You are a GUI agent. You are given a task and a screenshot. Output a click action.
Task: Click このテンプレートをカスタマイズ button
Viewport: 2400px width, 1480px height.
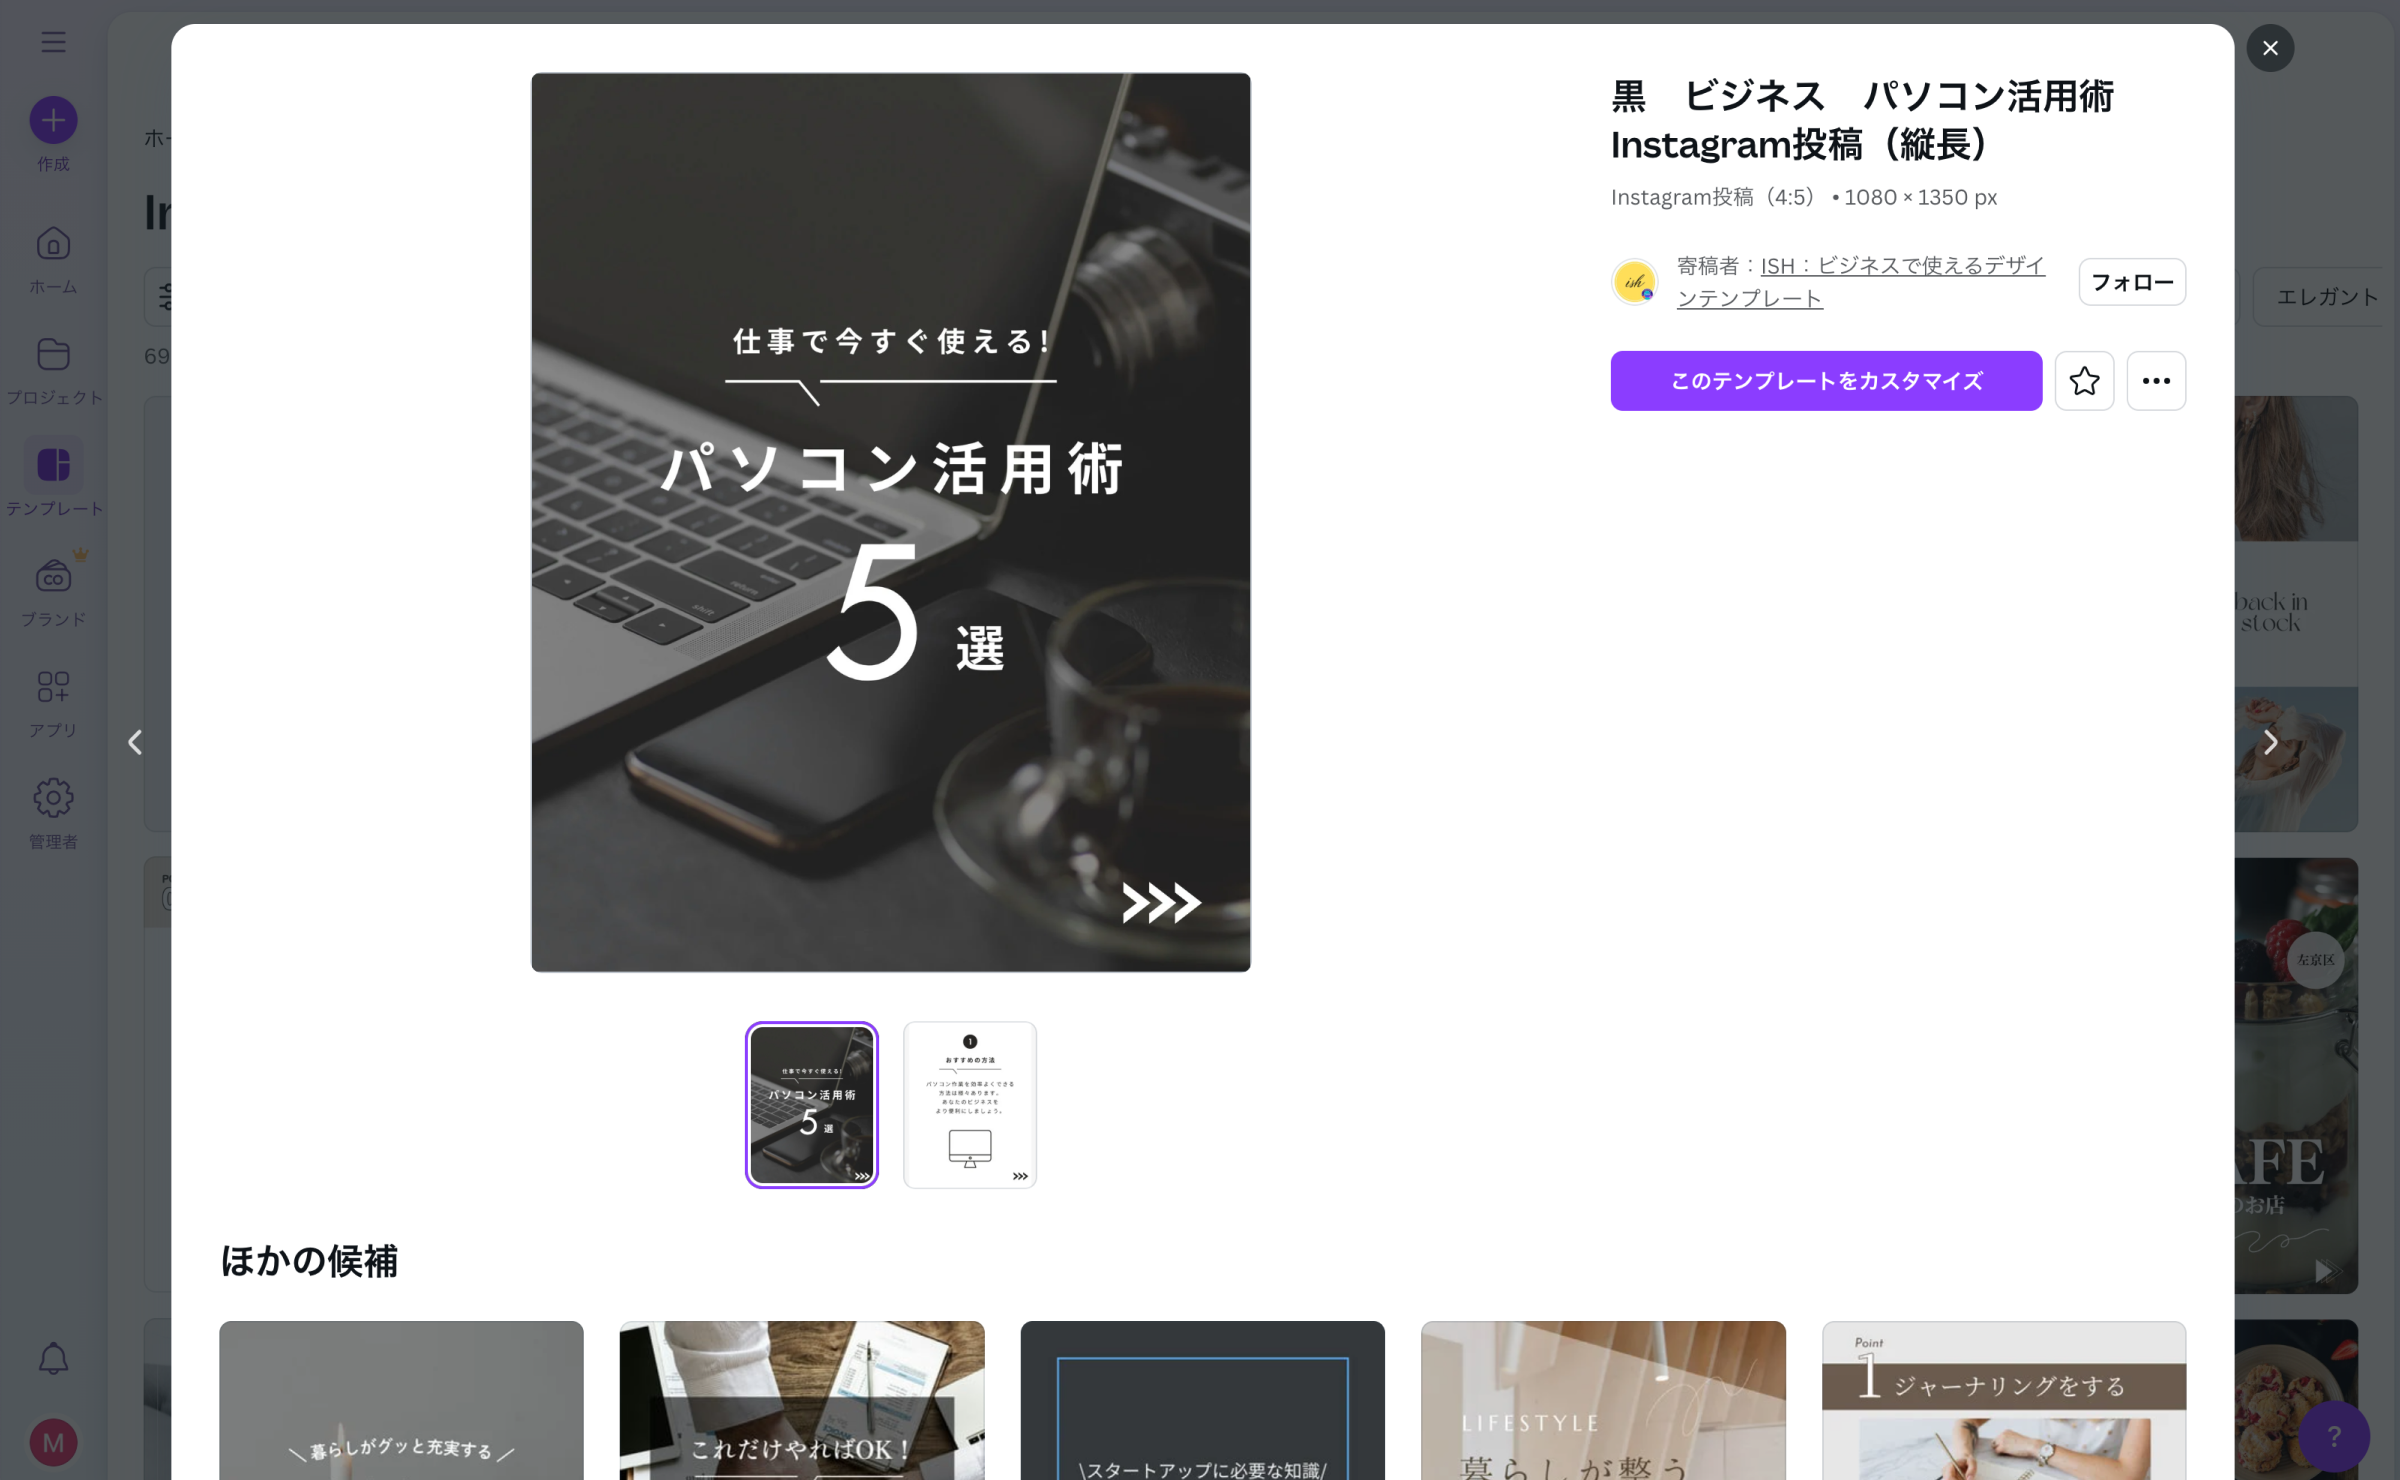(1826, 381)
